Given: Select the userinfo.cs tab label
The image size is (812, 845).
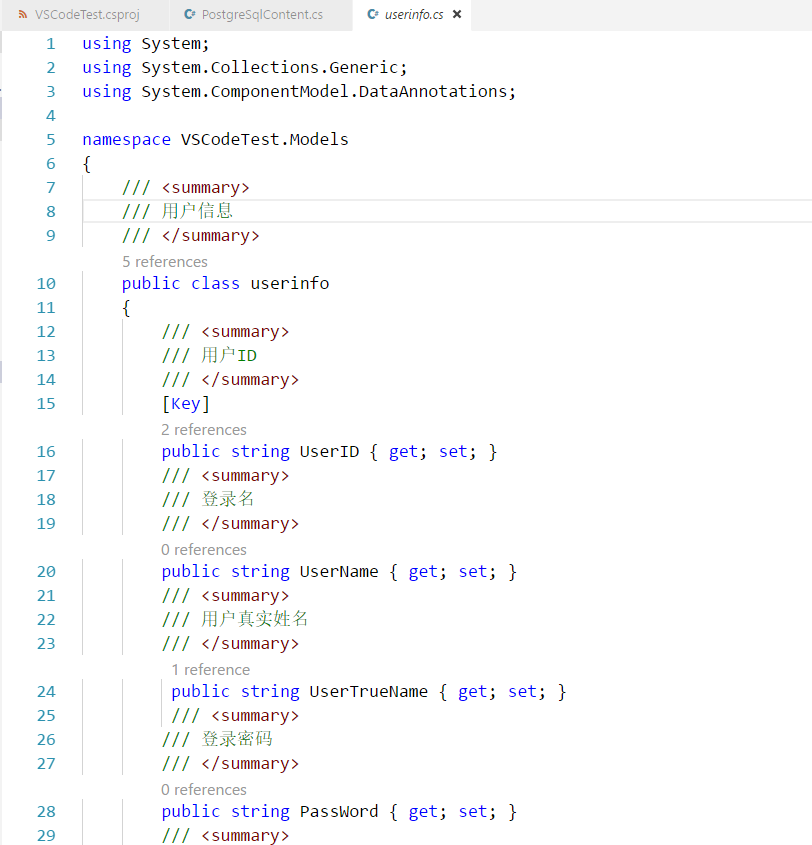Looking at the screenshot, I should click(414, 15).
